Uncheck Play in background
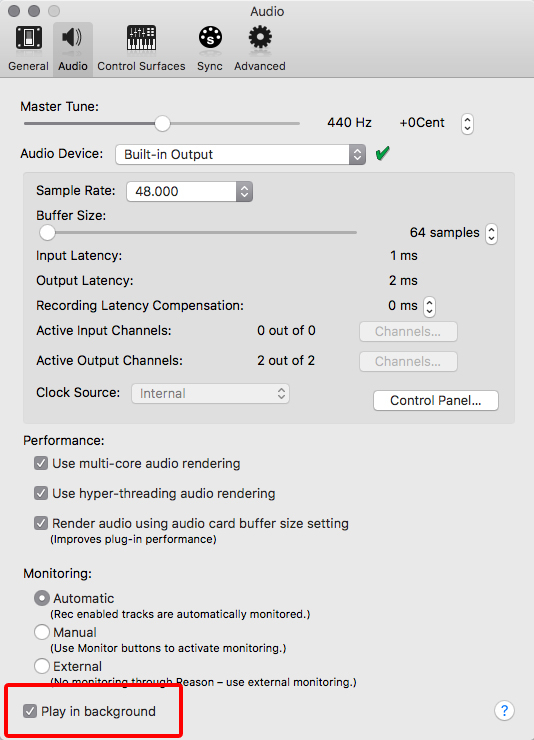The height and width of the screenshot is (740, 534). point(30,711)
